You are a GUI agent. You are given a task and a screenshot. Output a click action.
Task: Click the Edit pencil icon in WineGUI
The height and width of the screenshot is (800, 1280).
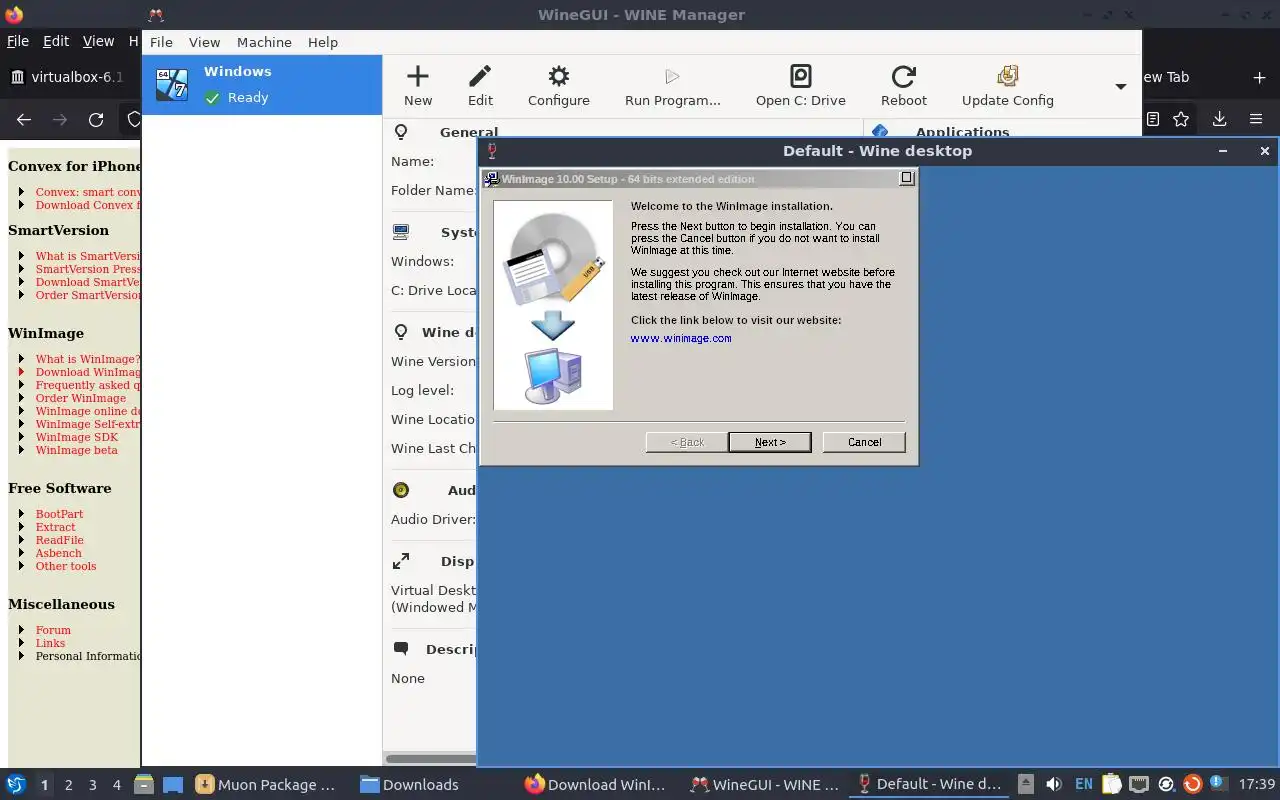tap(480, 77)
